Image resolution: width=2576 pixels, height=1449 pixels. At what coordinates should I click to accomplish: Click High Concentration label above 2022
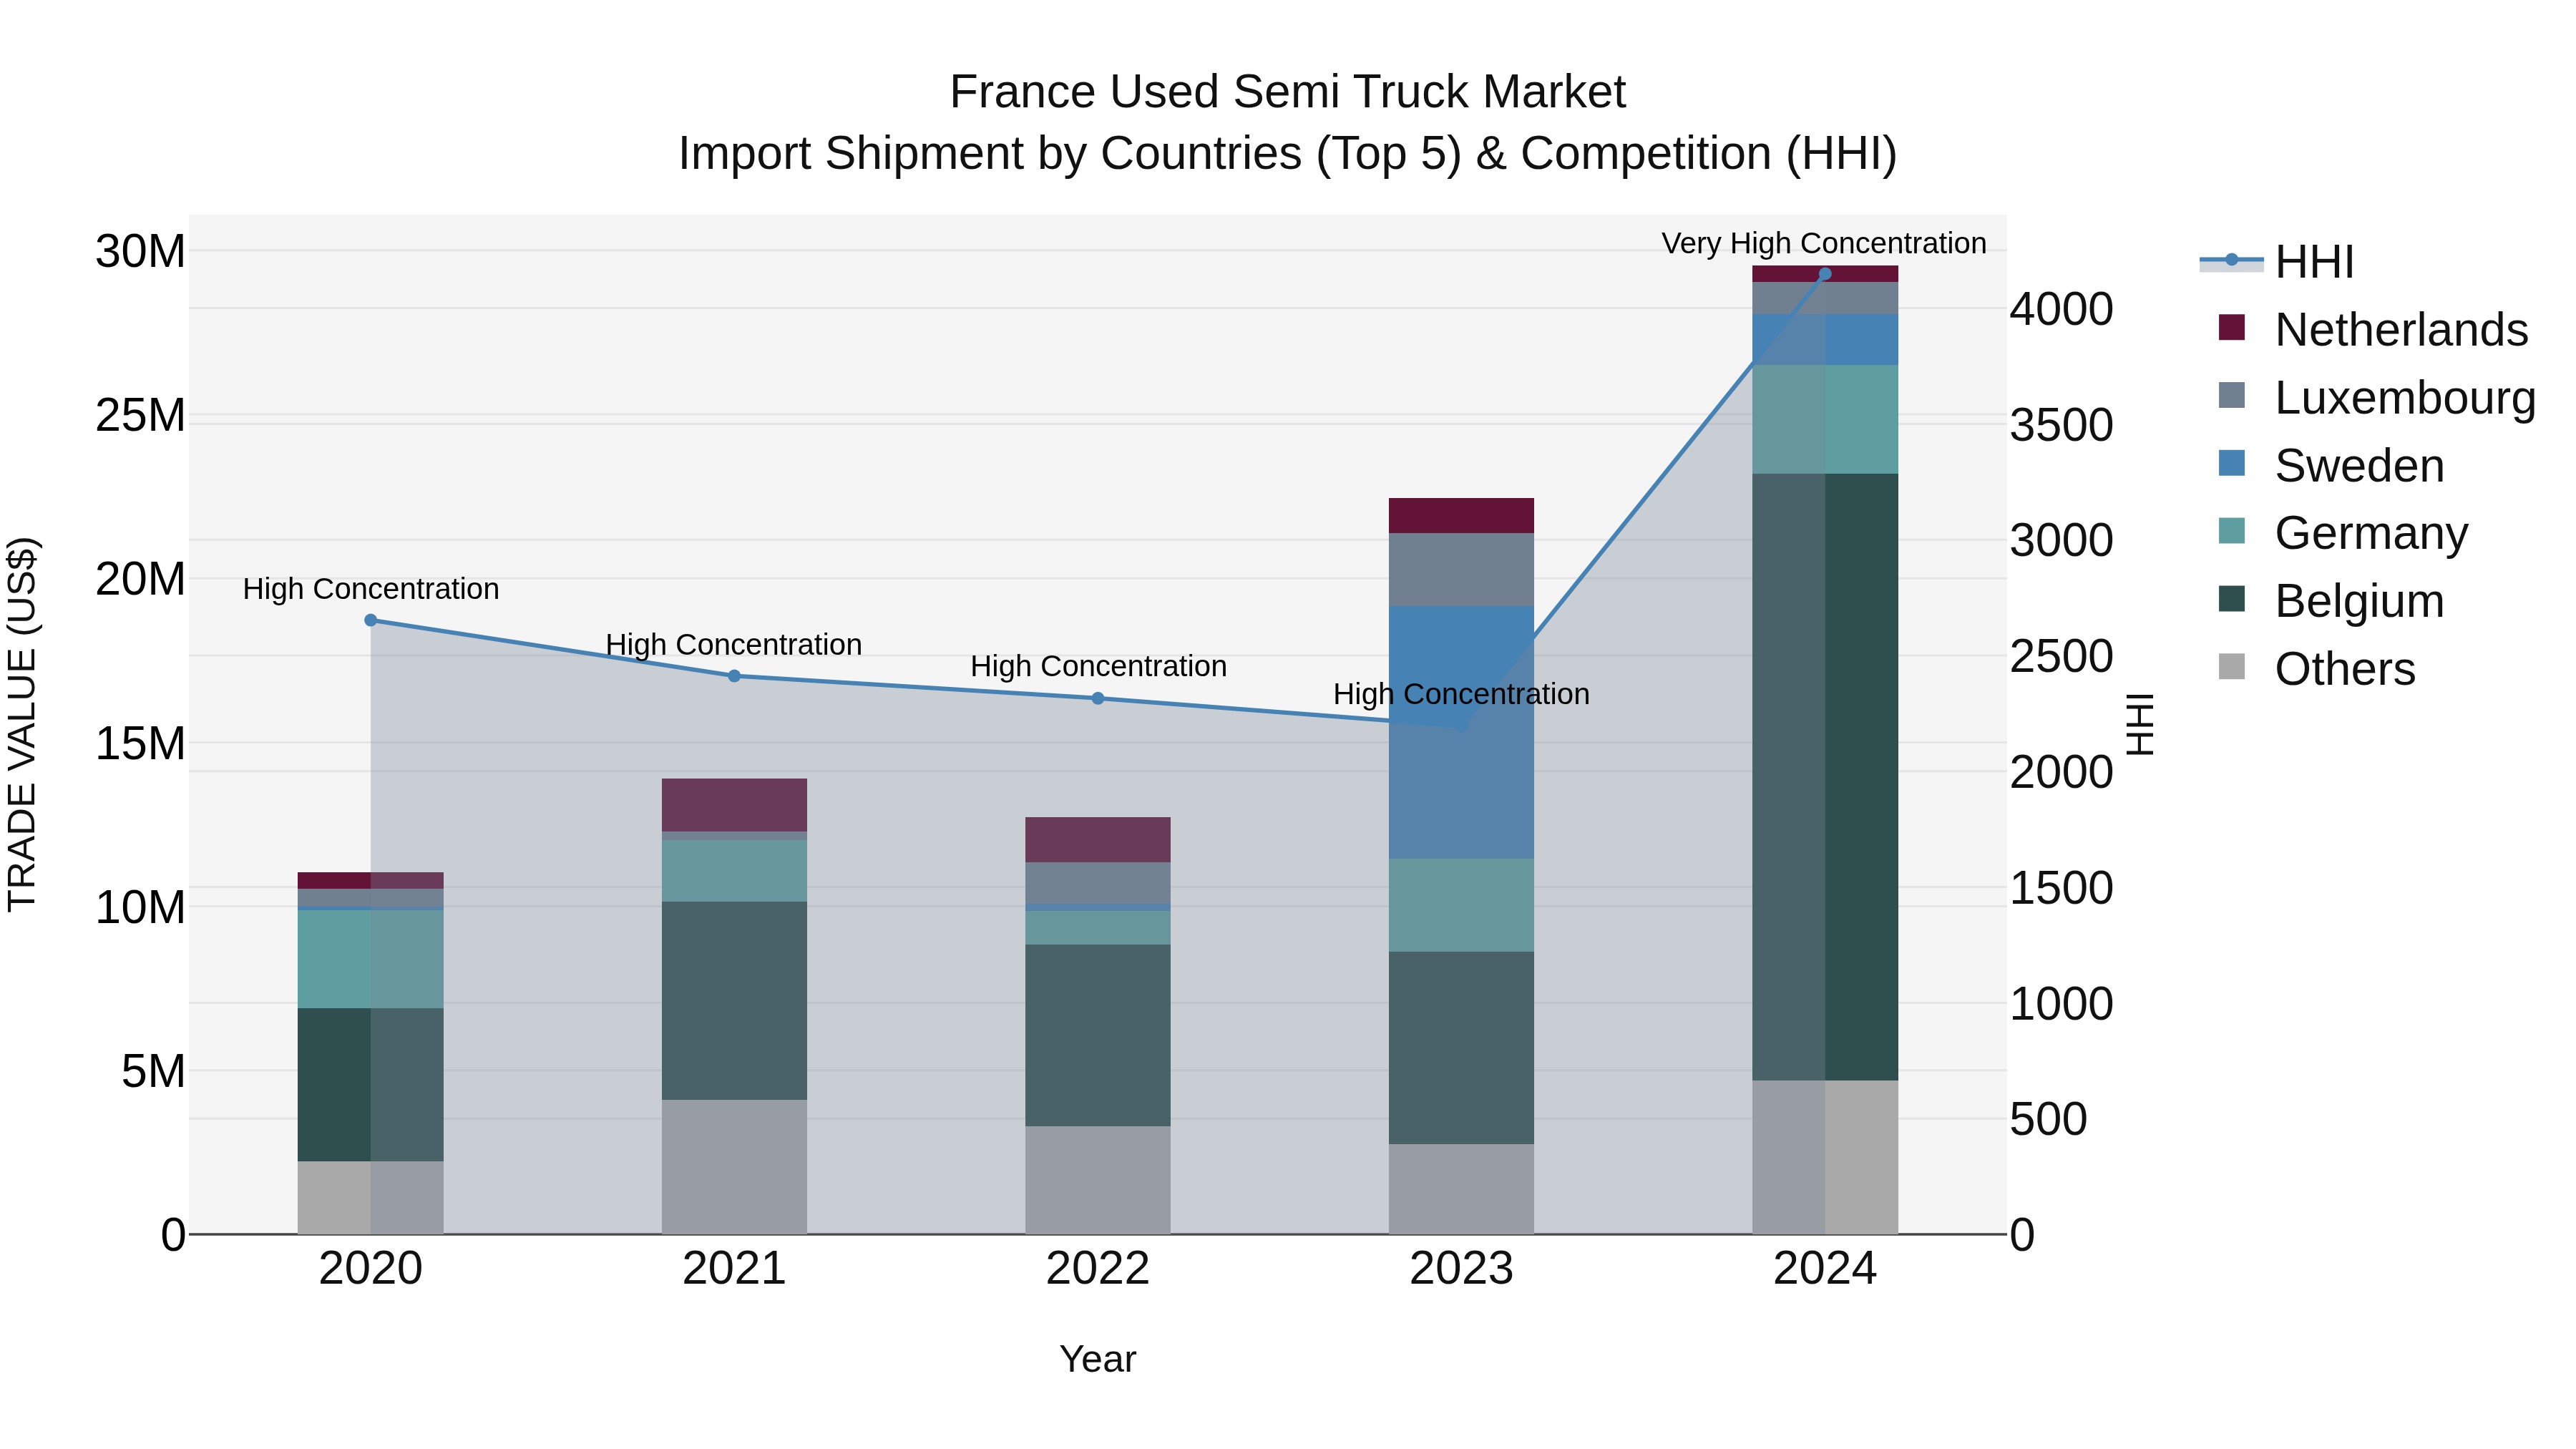point(1098,666)
